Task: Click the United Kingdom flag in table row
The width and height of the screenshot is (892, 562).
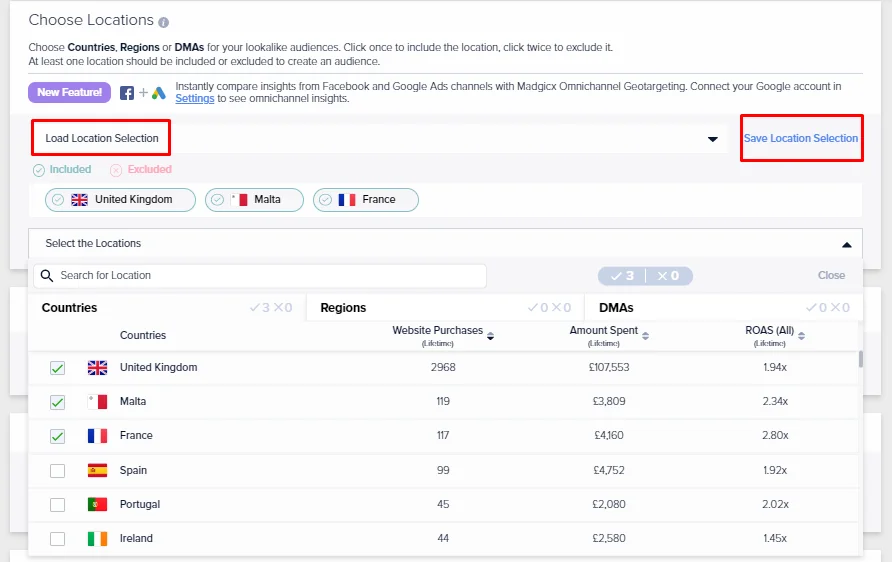Action: point(97,368)
